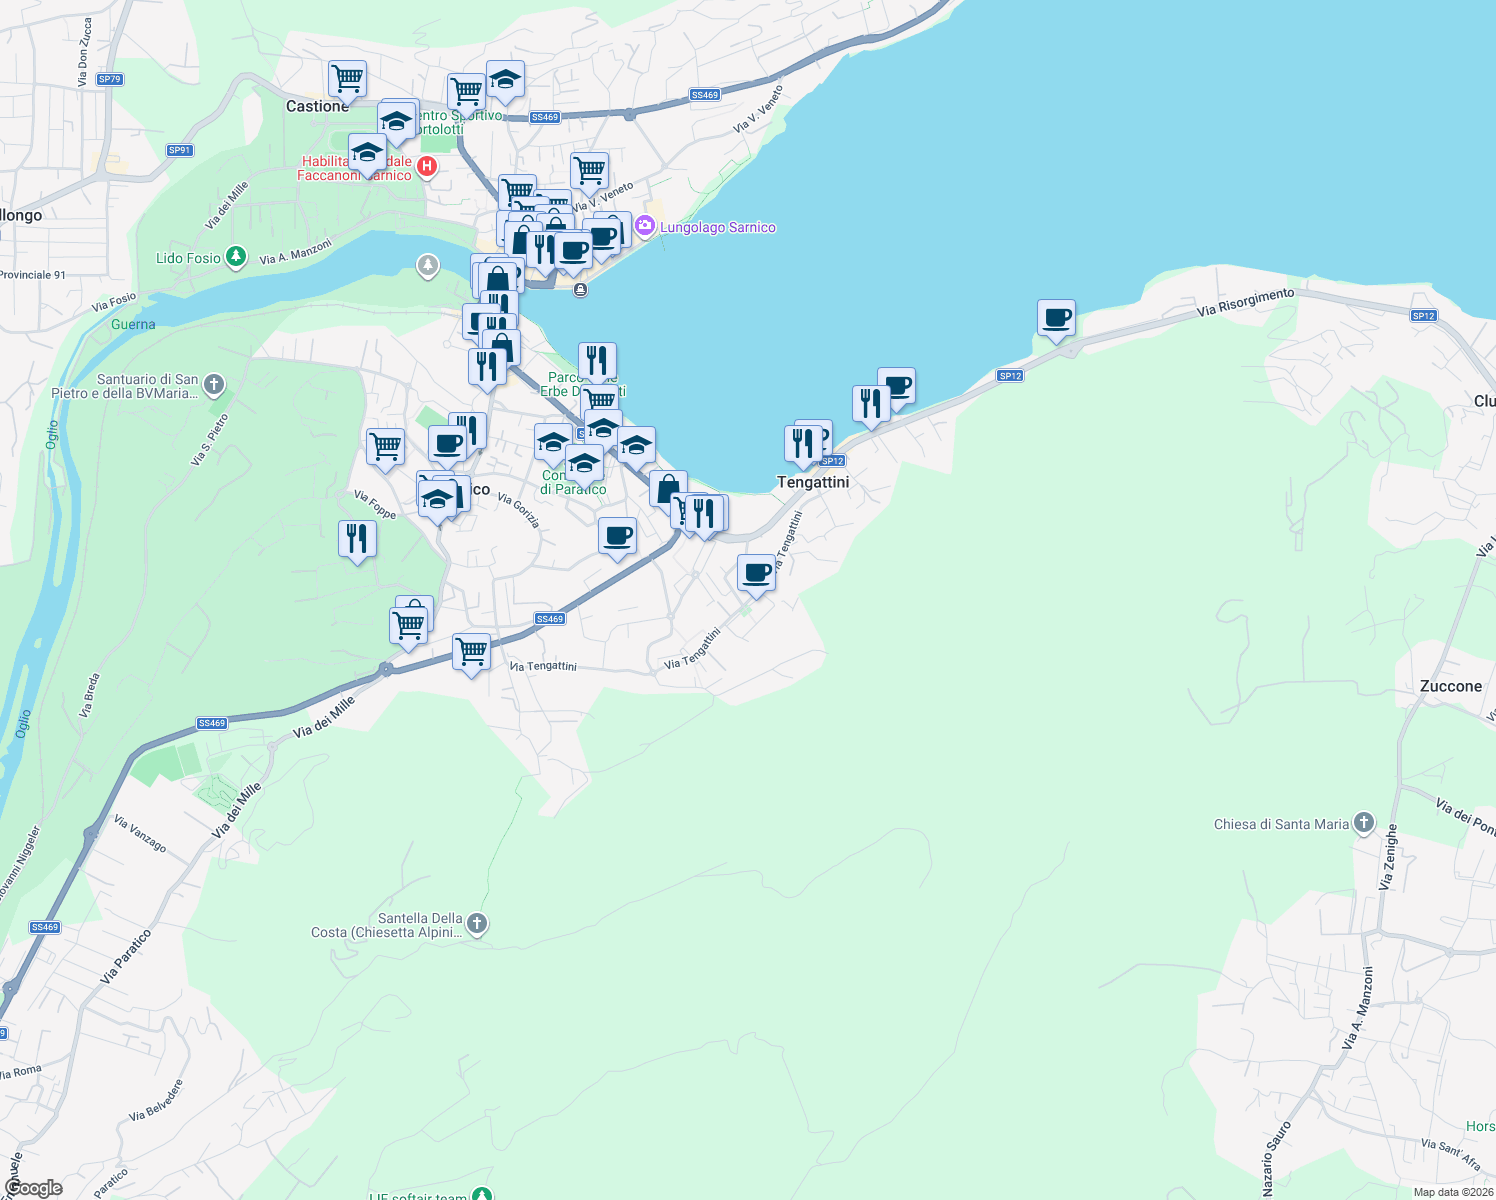Click the church marker at Santella Della Costa
Viewport: 1496px width, 1200px height.
(476, 922)
